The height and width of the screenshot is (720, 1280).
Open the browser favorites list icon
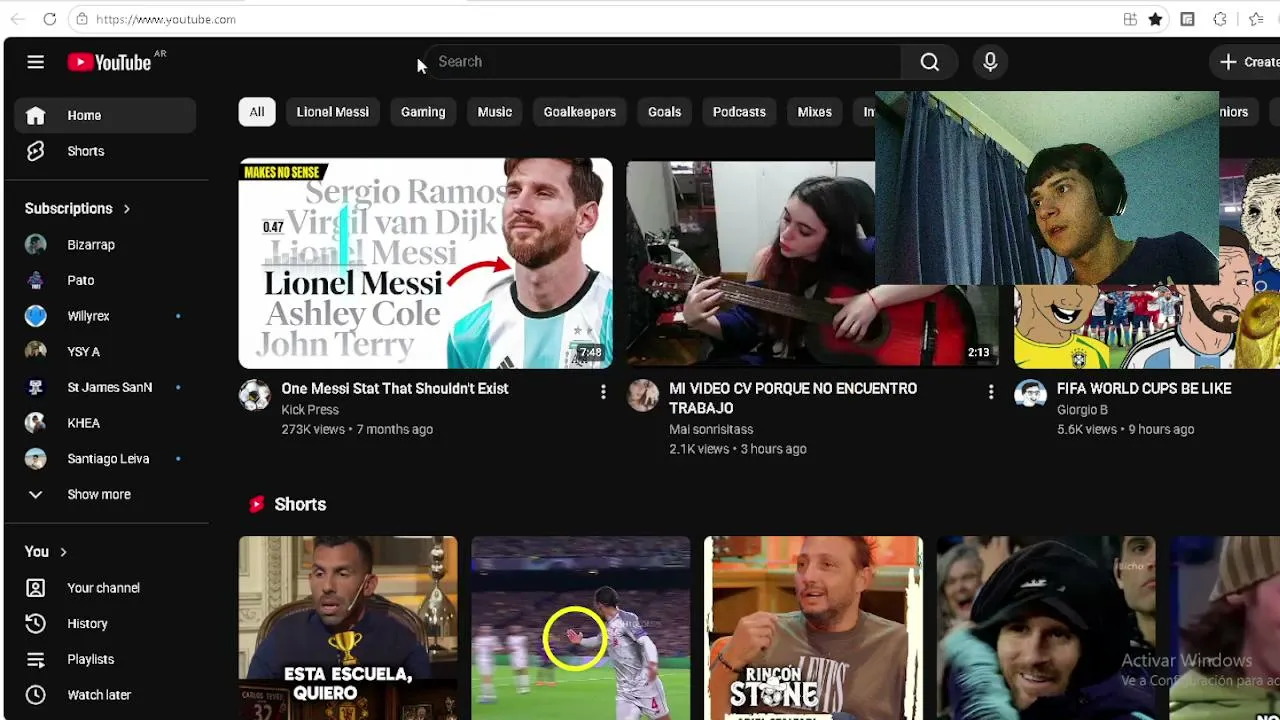pos(1256,19)
